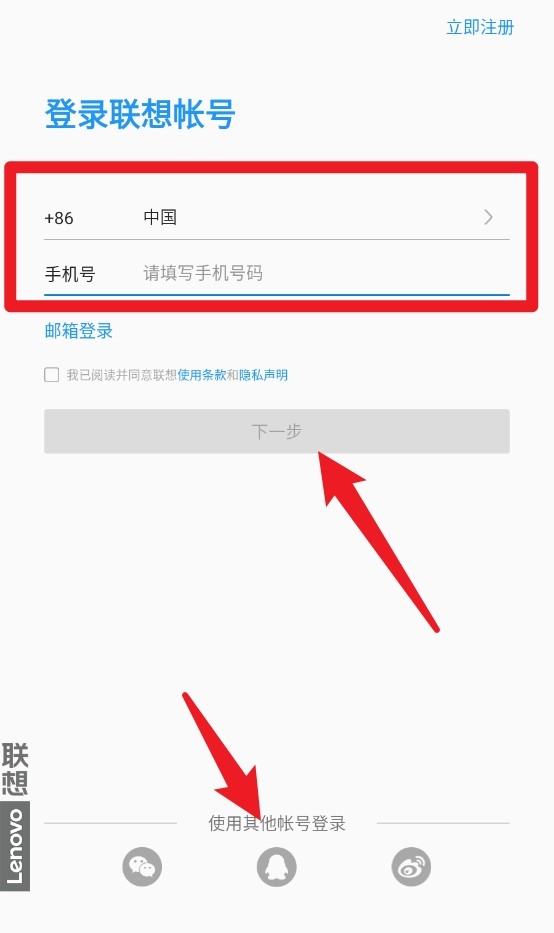
Task: Focus the 请填写手机号码 phone number field
Action: pos(324,273)
